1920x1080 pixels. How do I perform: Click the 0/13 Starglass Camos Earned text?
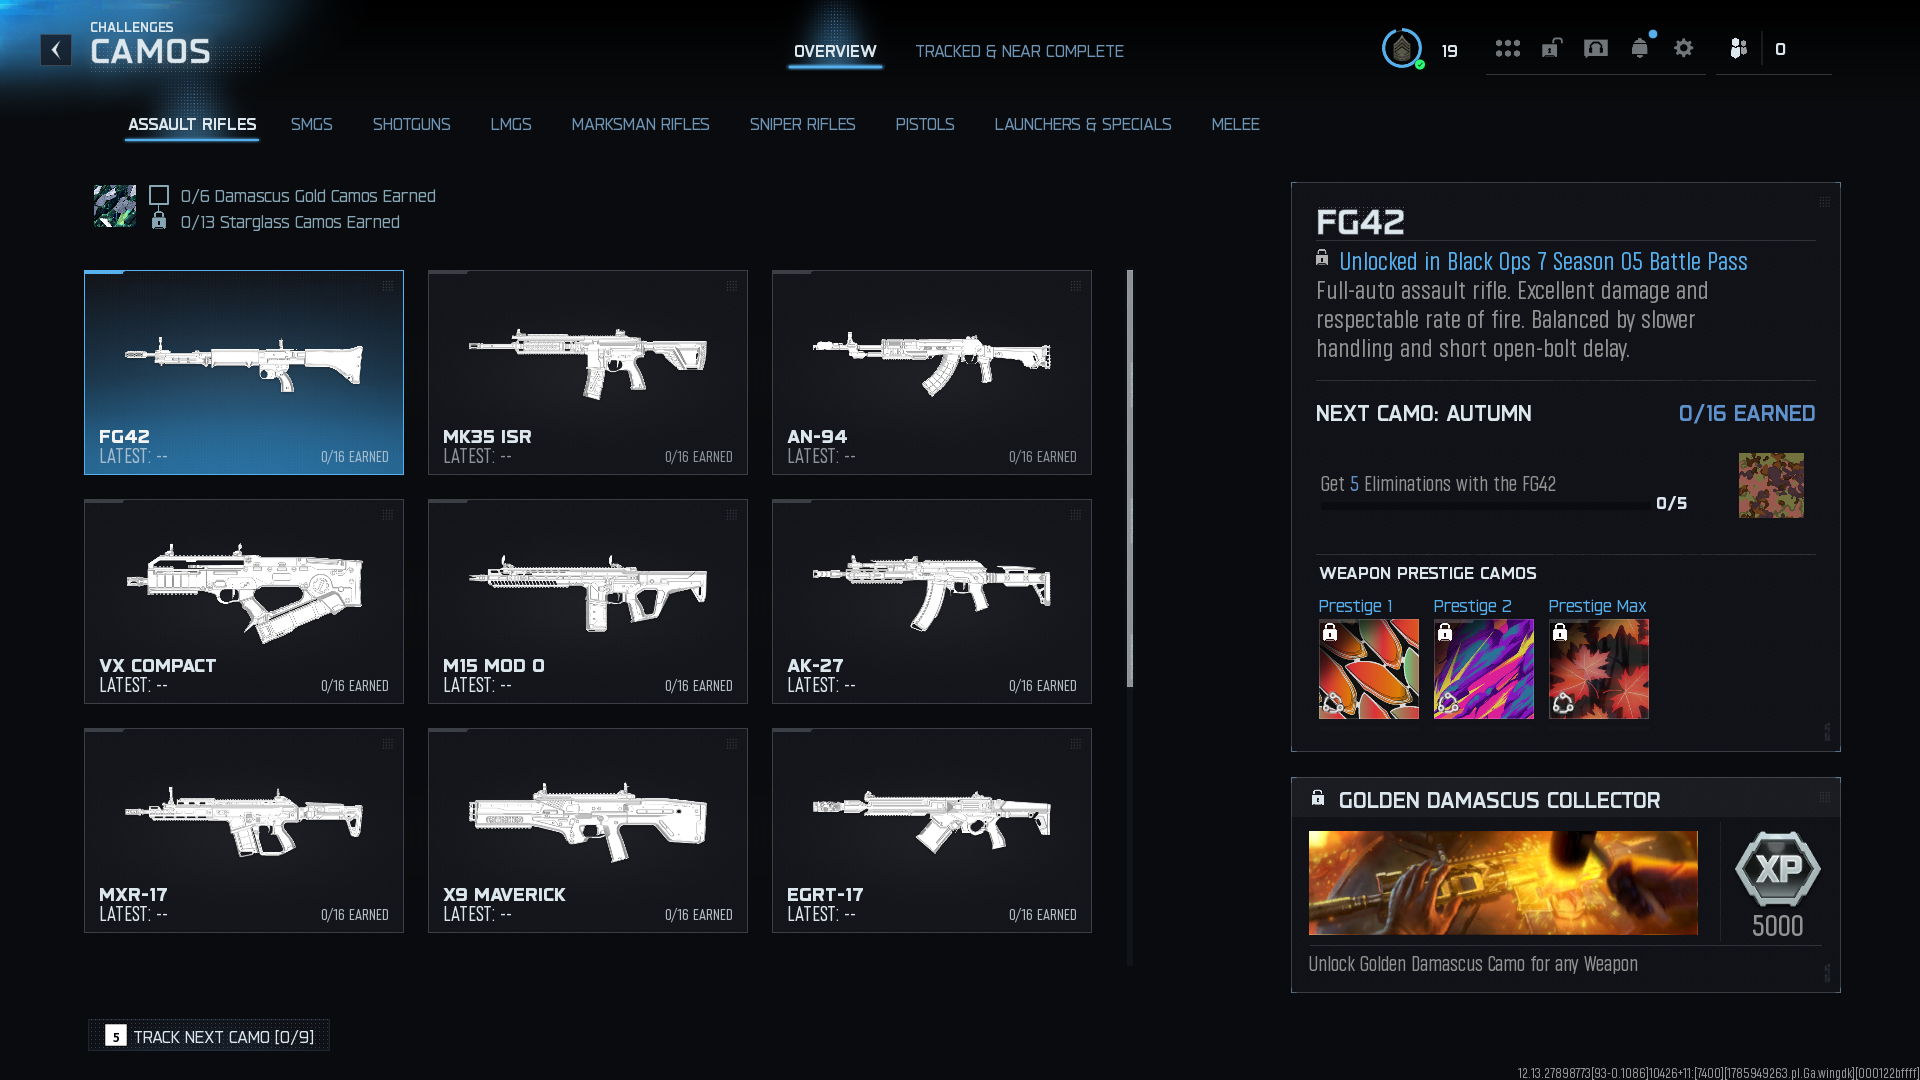pos(290,222)
